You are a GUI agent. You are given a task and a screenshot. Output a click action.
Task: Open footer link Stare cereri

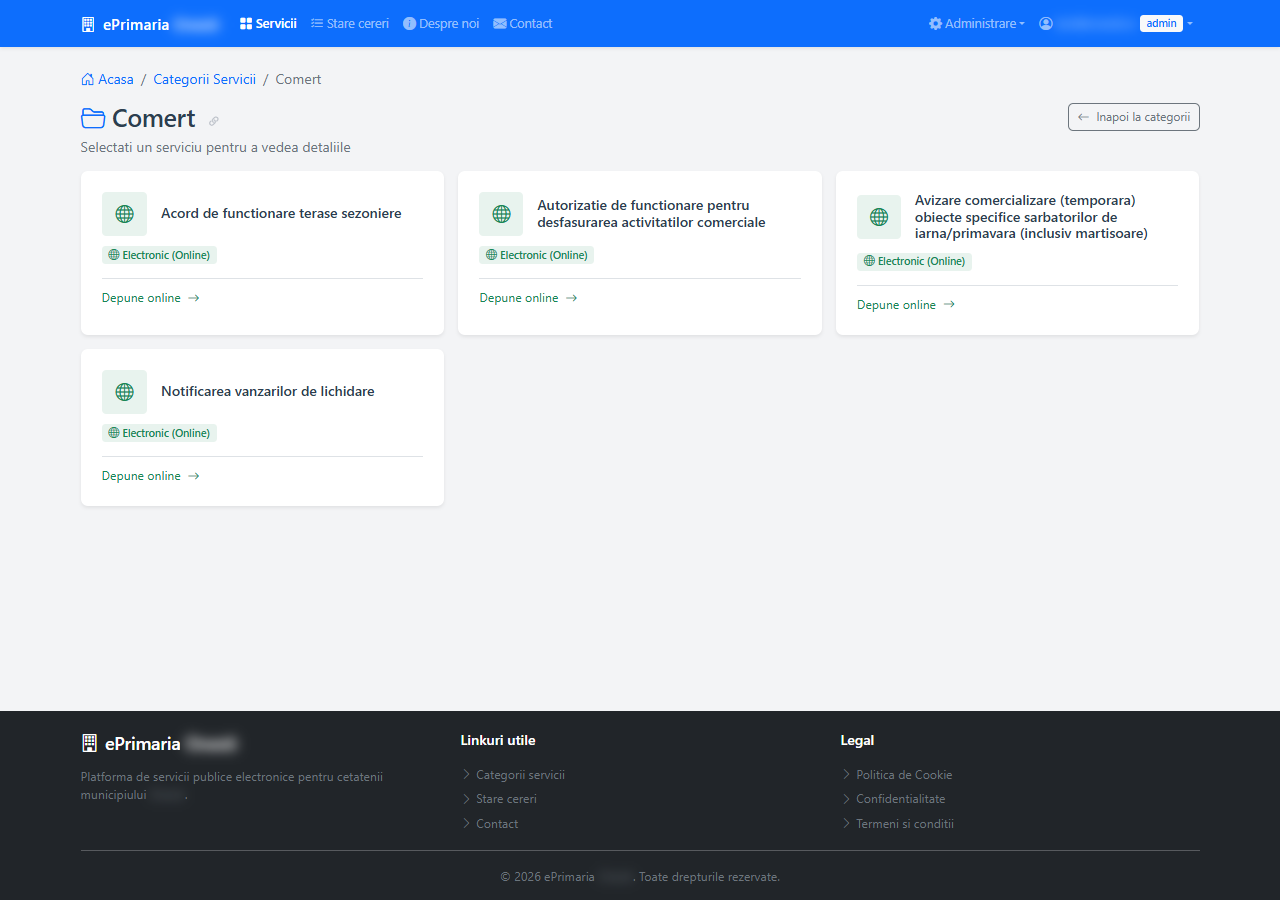(506, 799)
